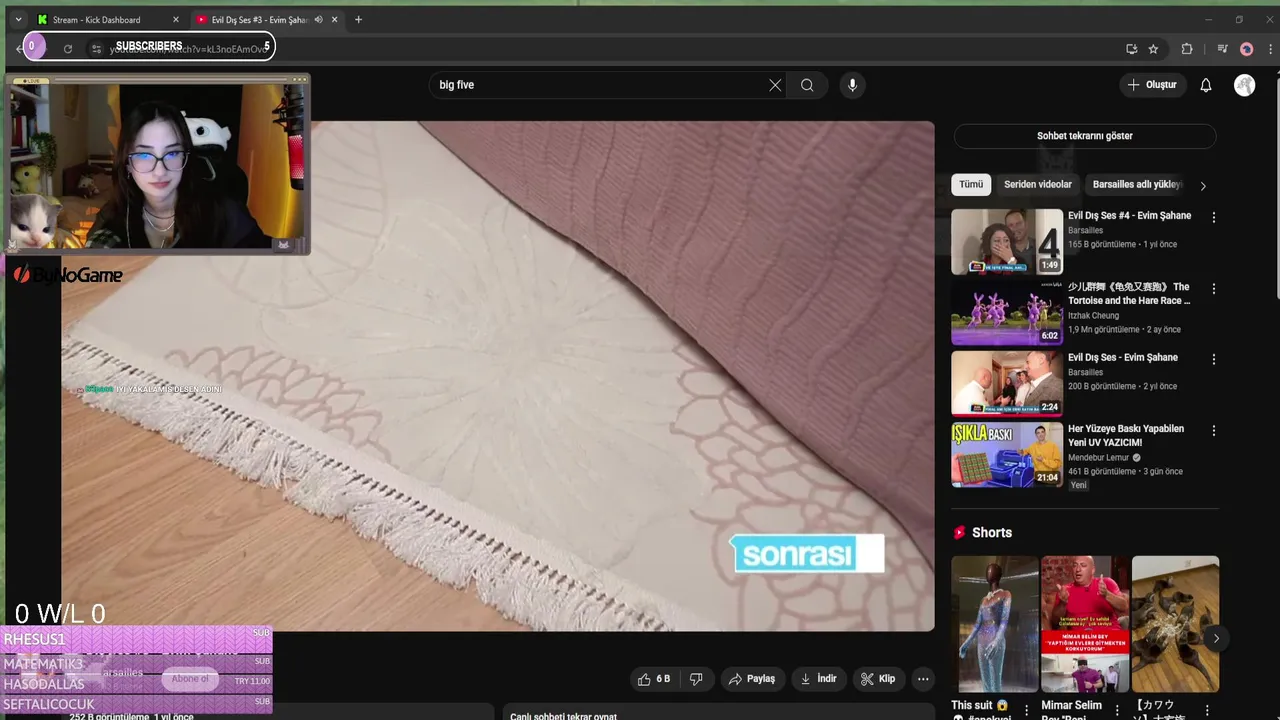Submit the YouTube search with magnifier icon
This screenshot has width=1280, height=720.
[807, 85]
